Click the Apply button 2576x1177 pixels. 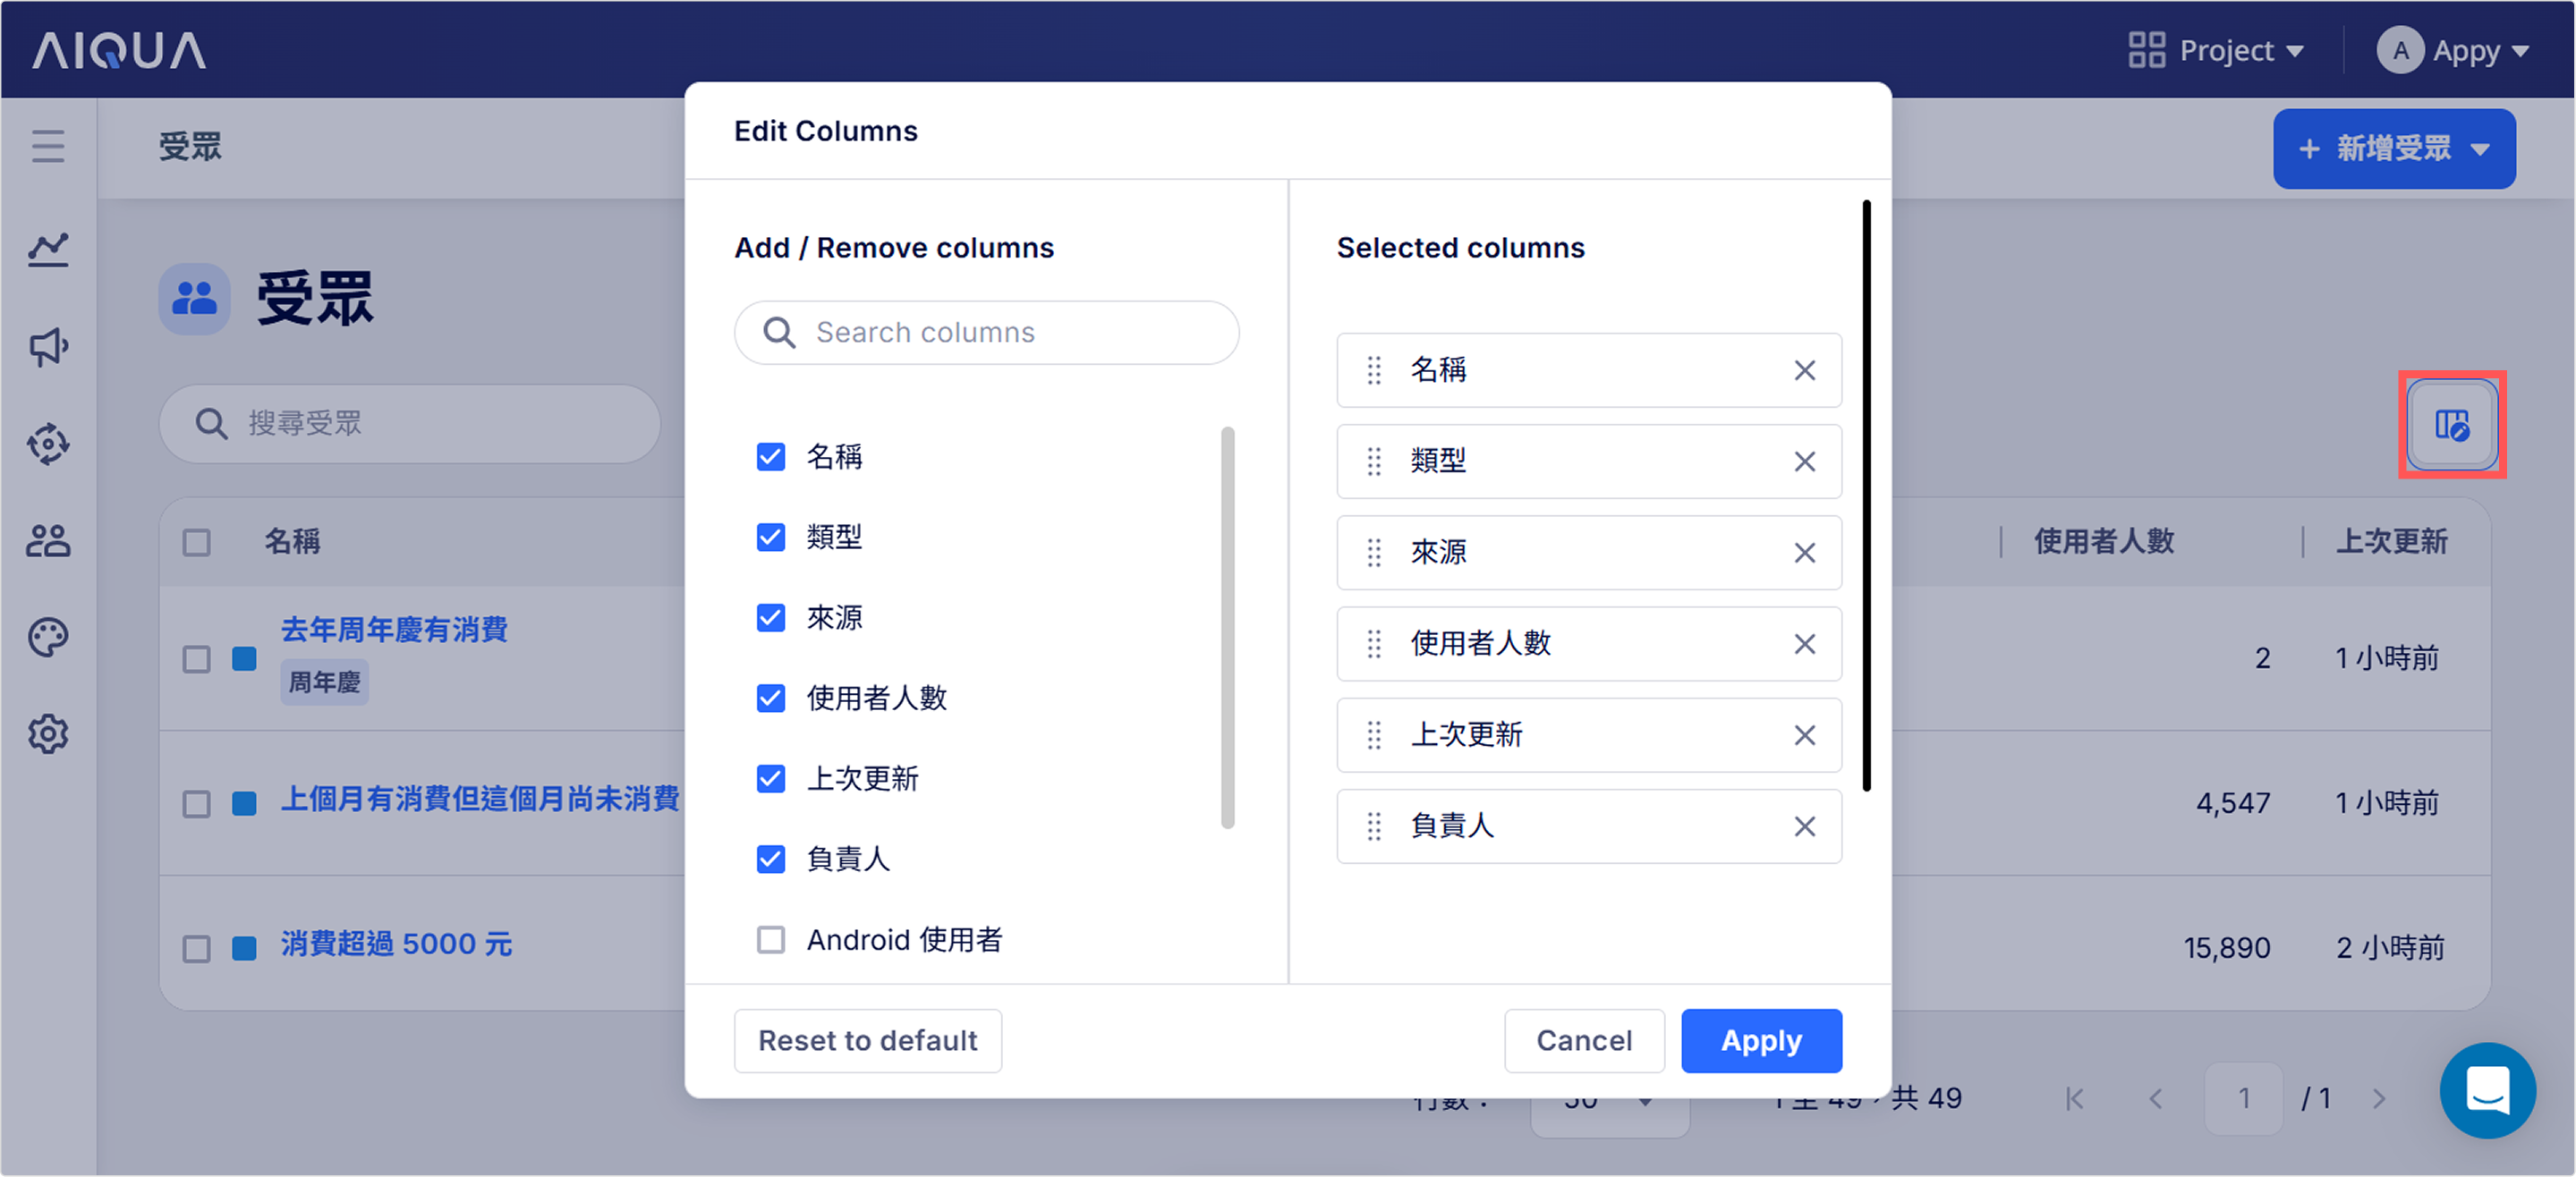1760,1040
